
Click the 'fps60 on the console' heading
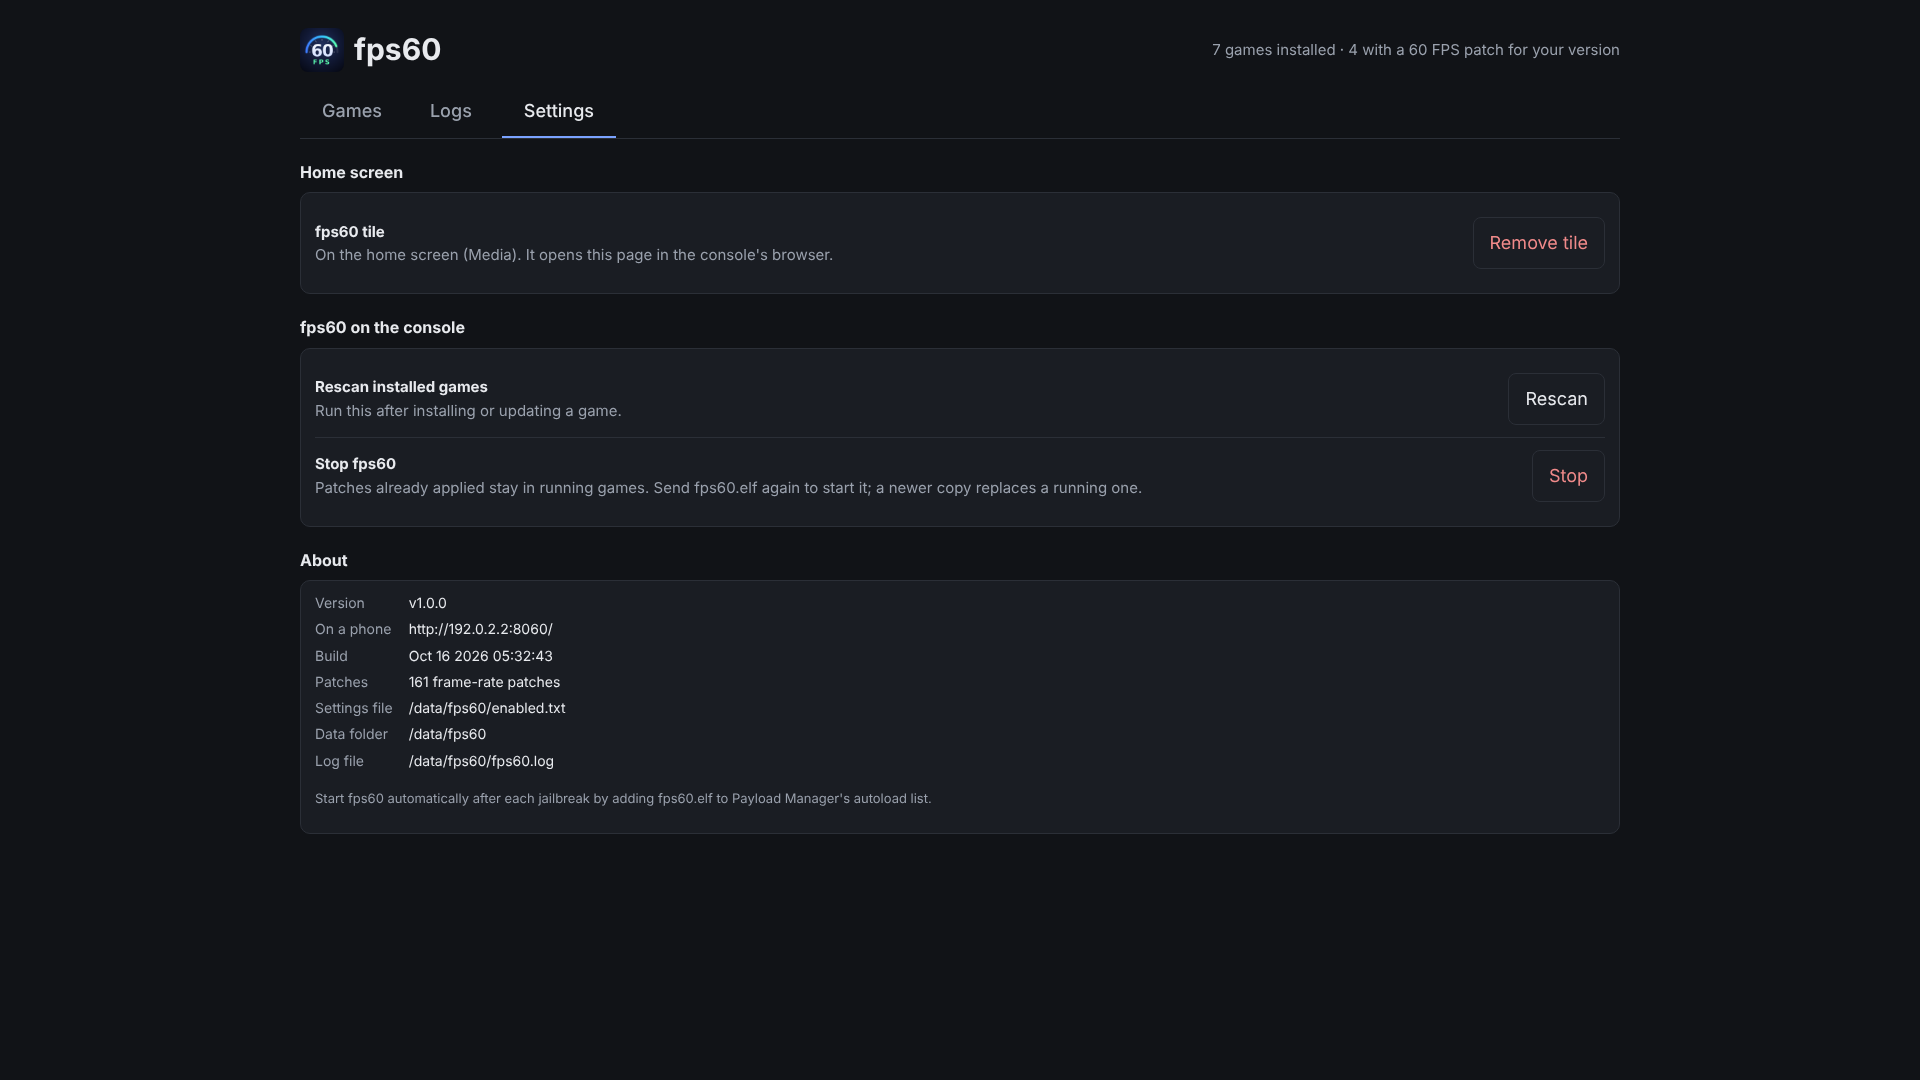382,328
